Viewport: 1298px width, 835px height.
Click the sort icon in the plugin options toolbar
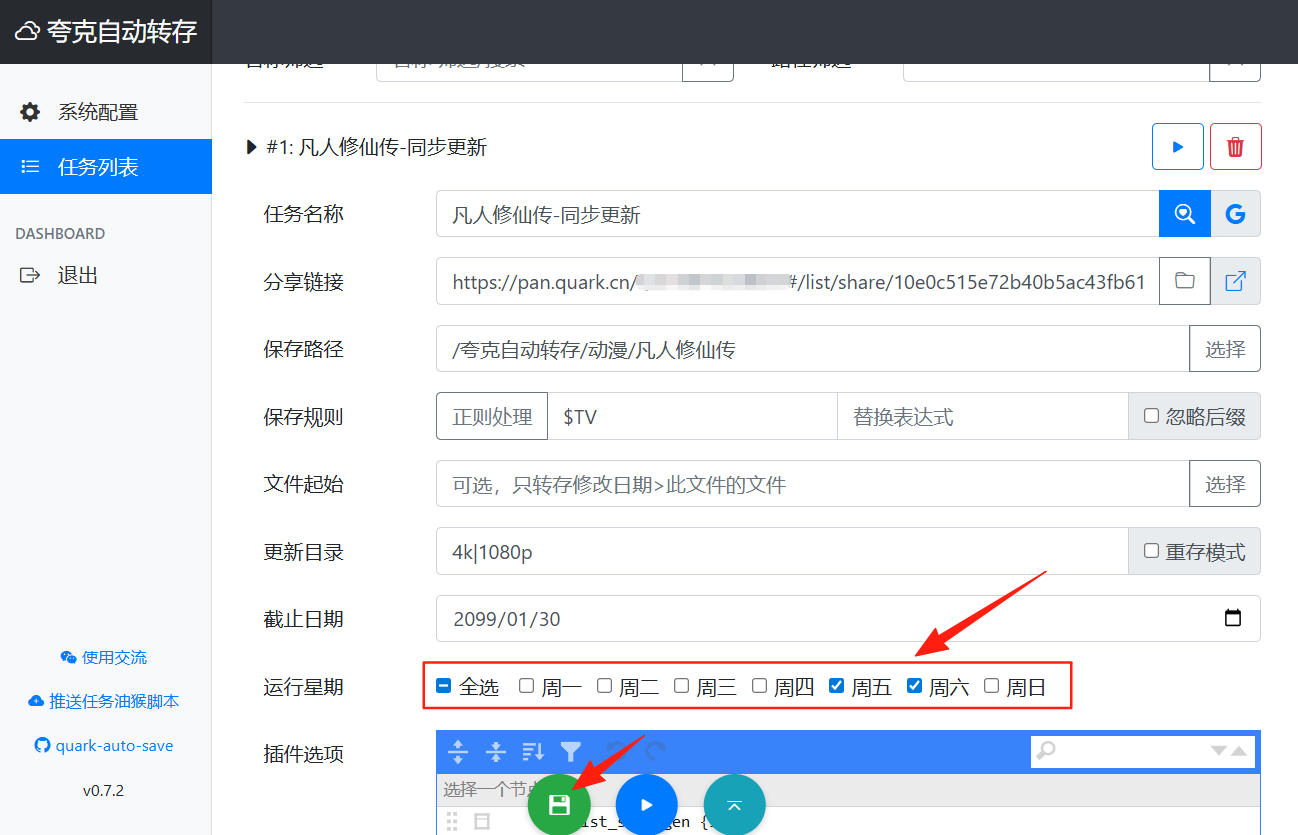[x=533, y=751]
